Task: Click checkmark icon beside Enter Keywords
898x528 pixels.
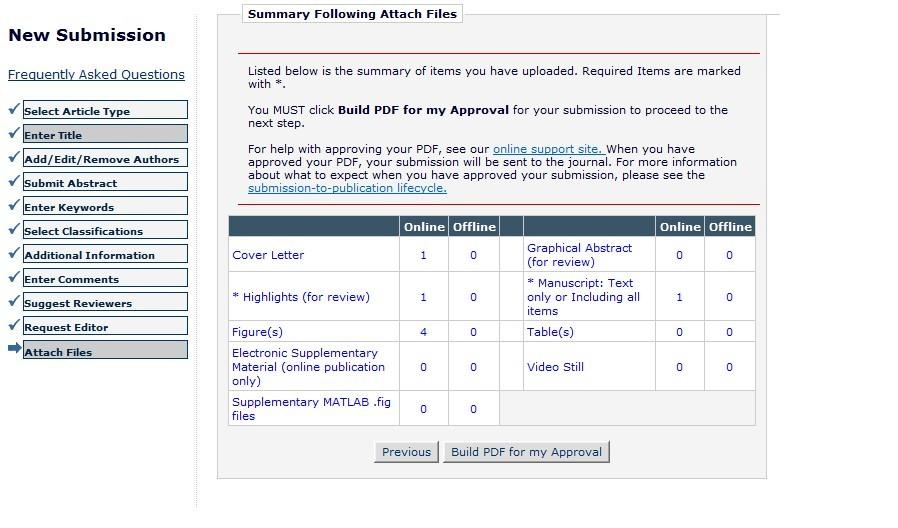Action: [14, 205]
